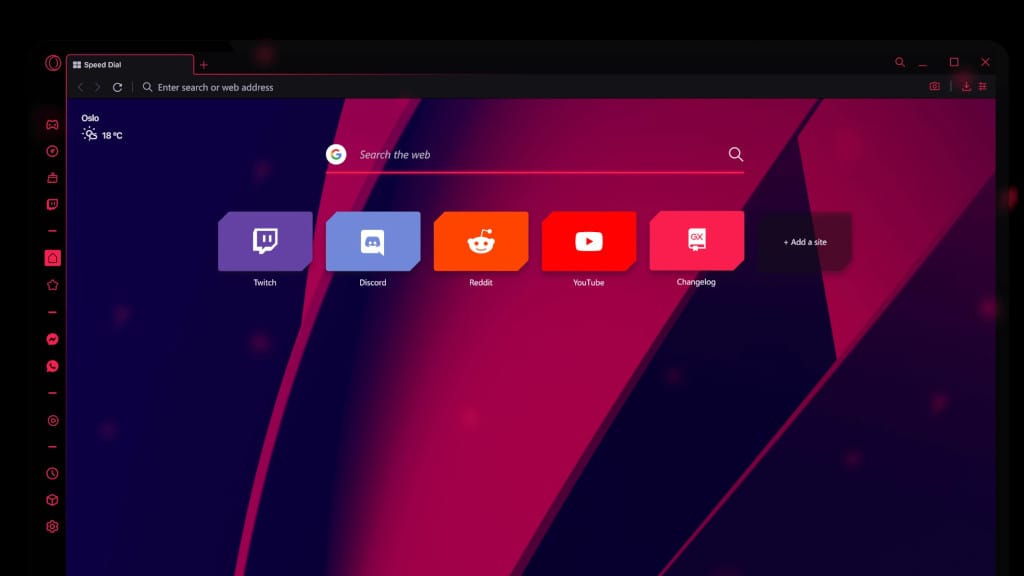Open History clock icon in sidebar

(x=52, y=473)
